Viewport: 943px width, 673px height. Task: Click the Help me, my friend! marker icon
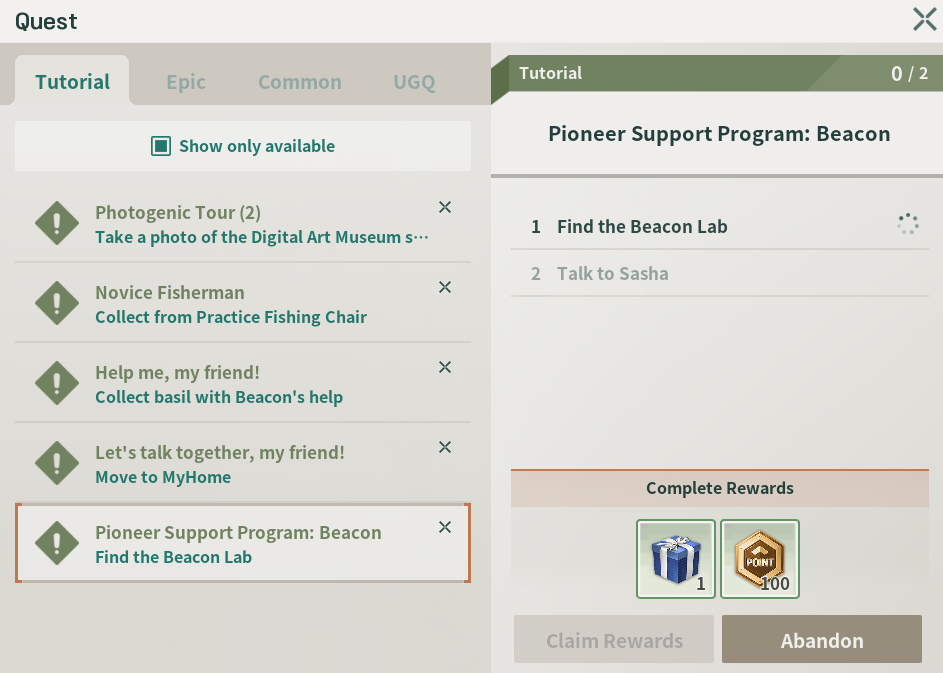(x=57, y=383)
